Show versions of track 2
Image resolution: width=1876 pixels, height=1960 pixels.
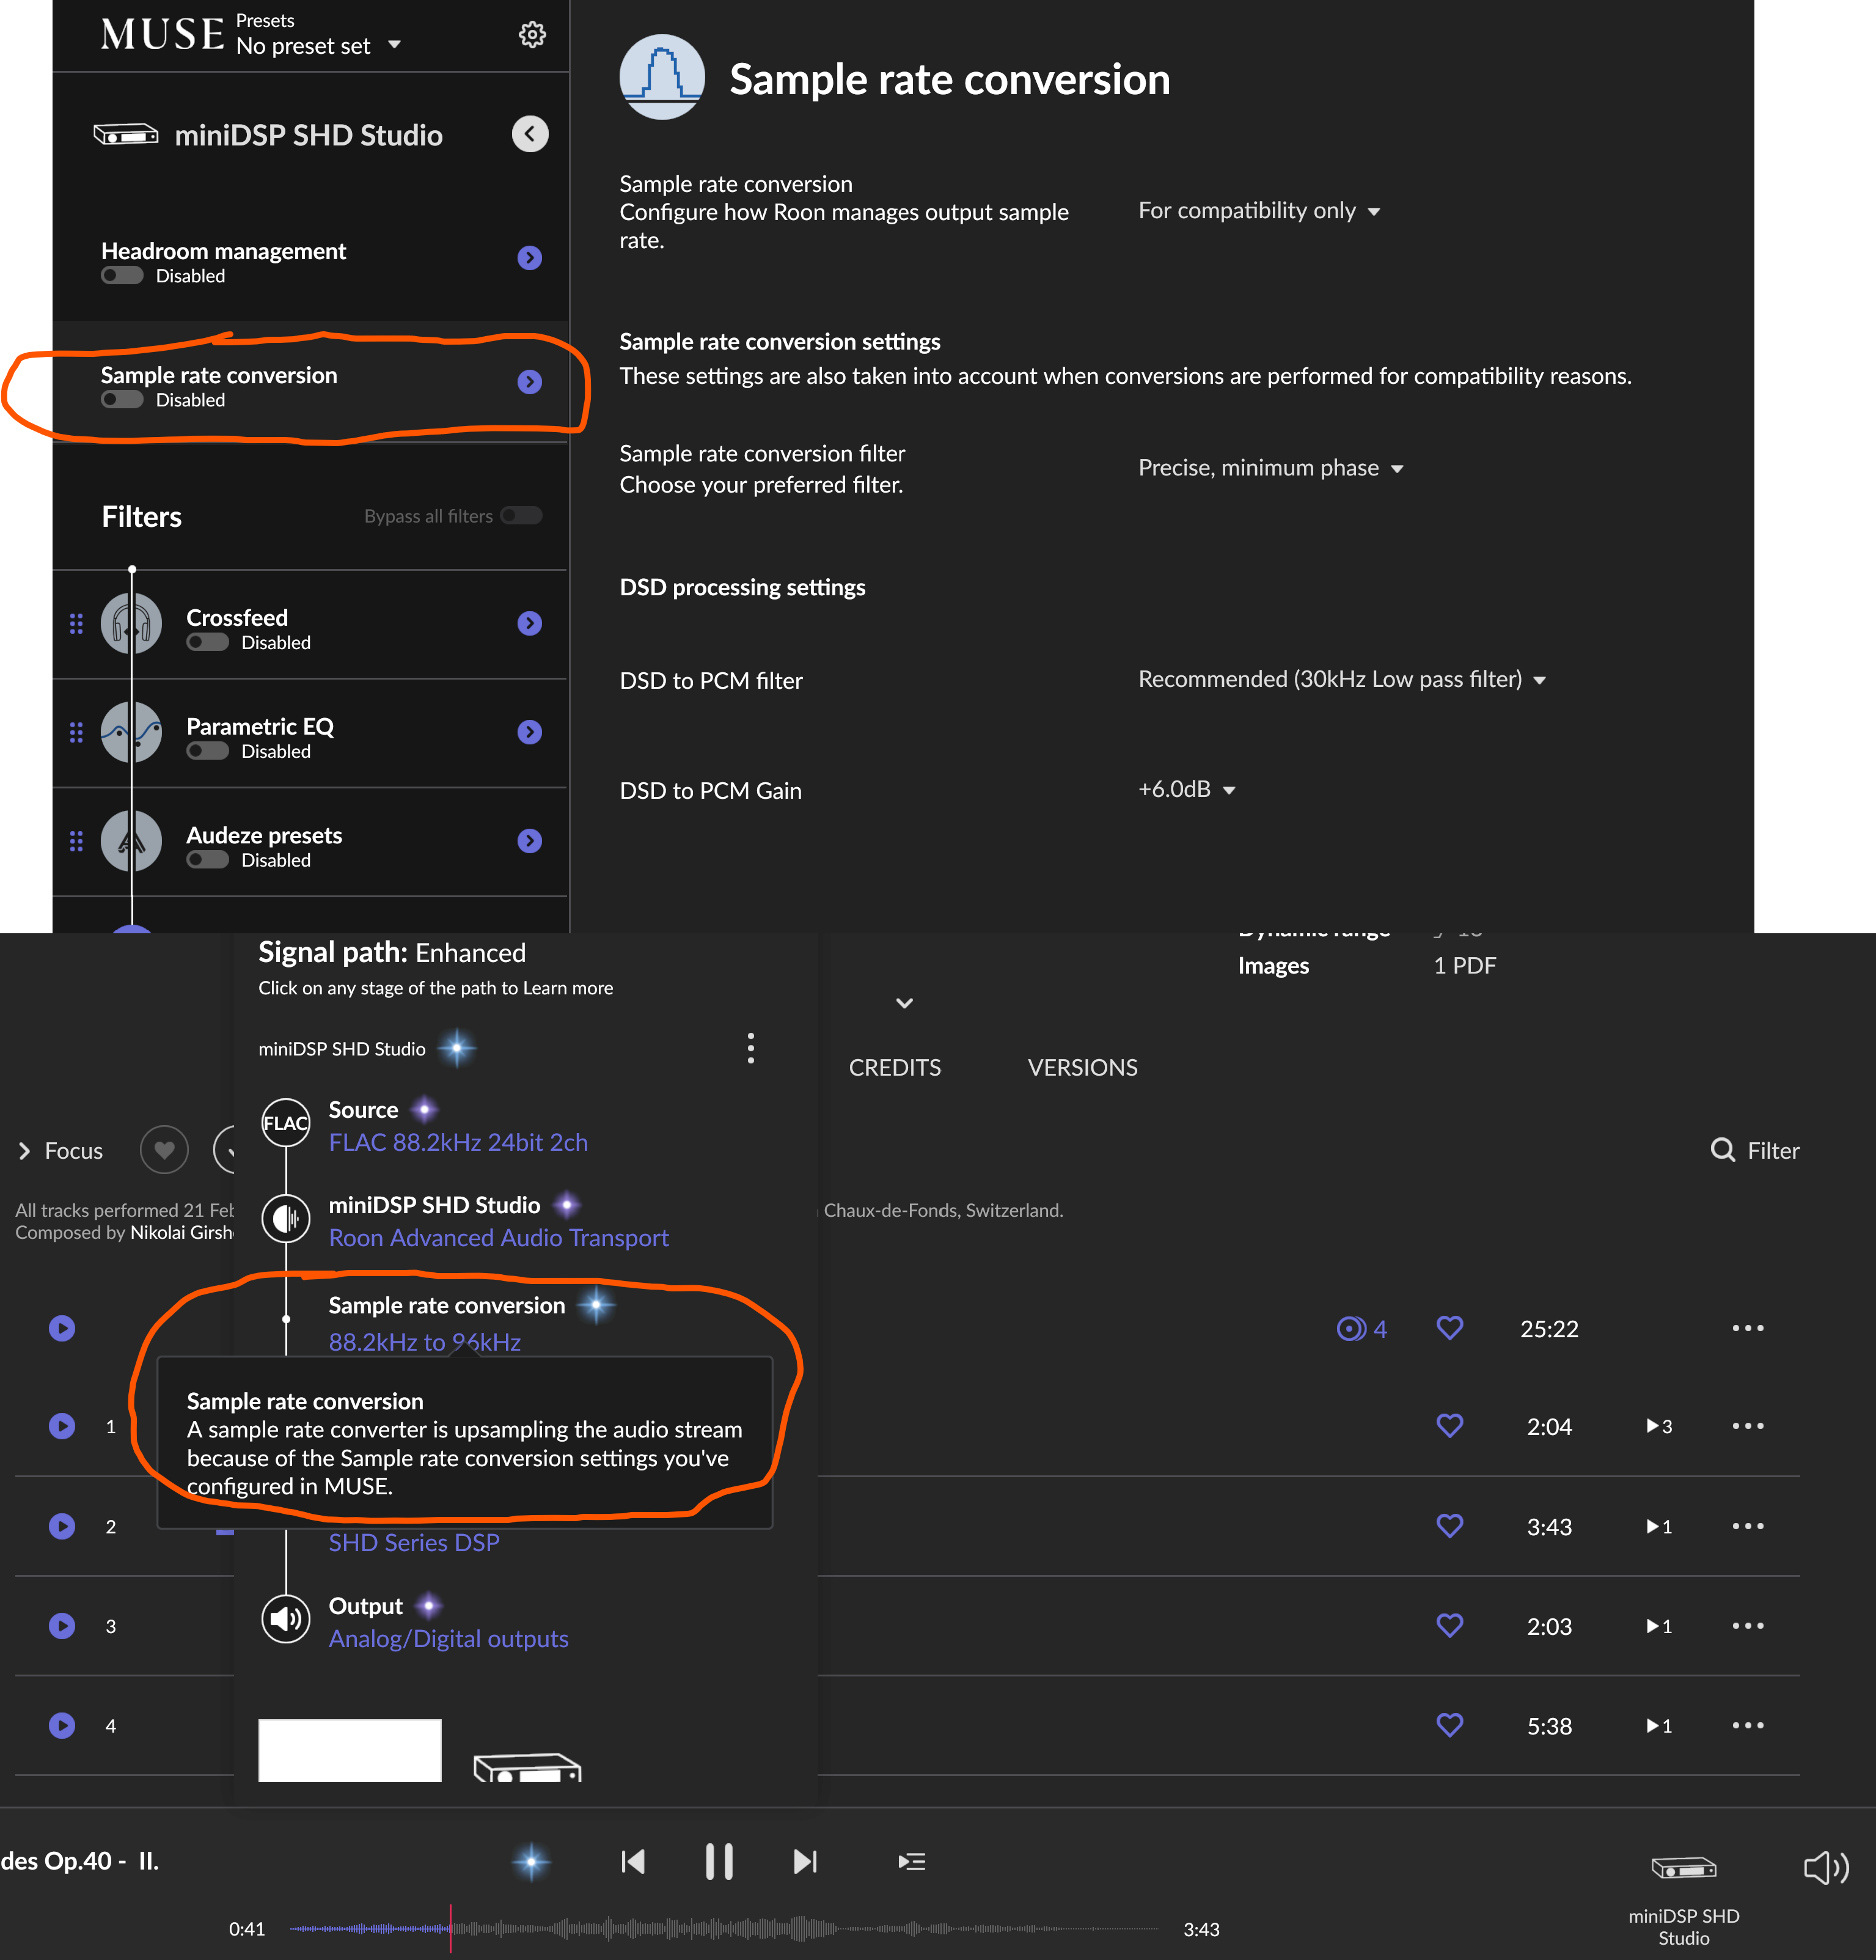(1659, 1527)
